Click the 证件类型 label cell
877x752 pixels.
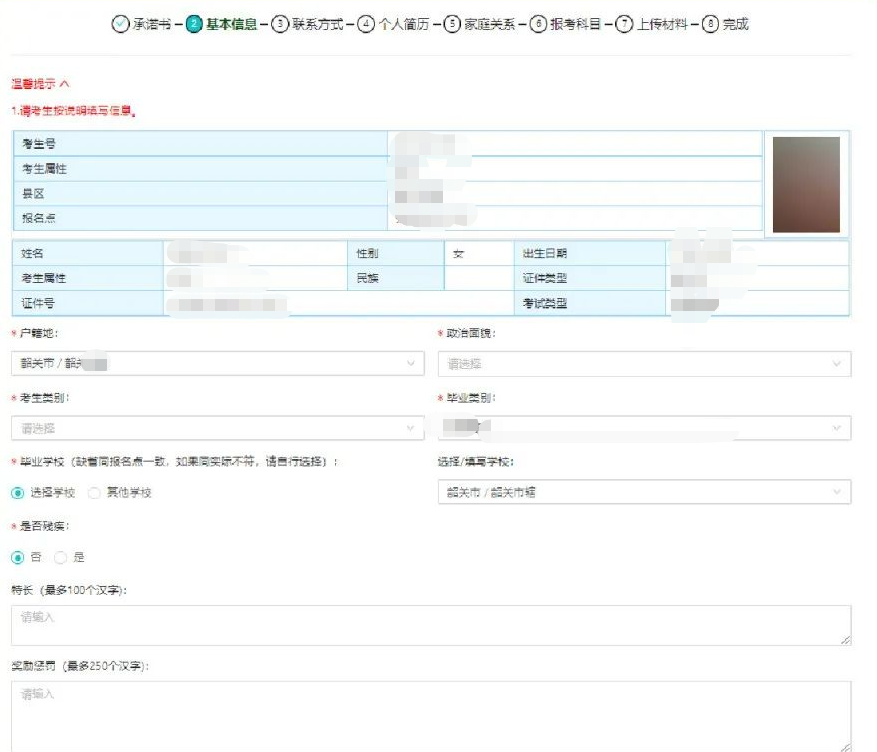590,278
